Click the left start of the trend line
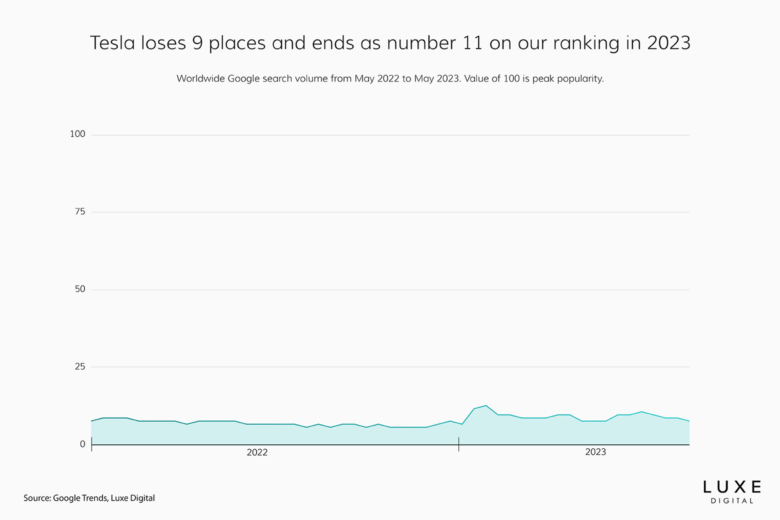The image size is (780, 520). 92,421
